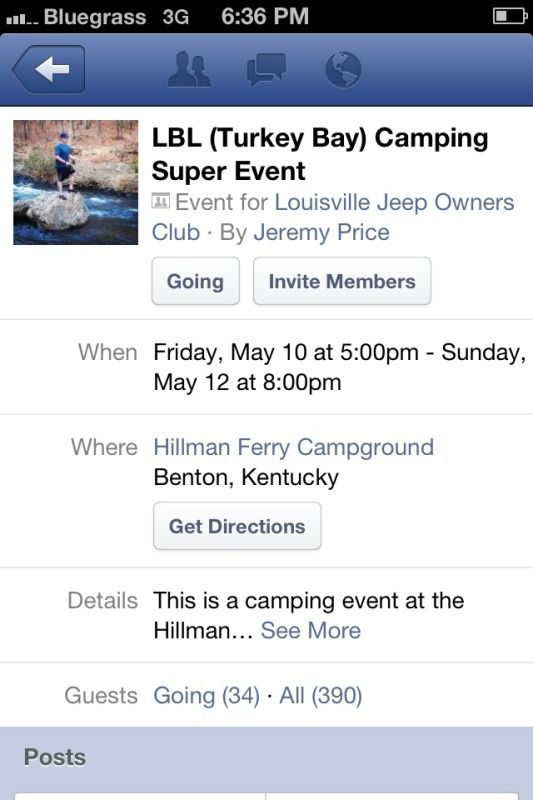Viewport: 533px width, 800px height.
Task: Open the messages chat bubbles icon
Action: [x=266, y=69]
